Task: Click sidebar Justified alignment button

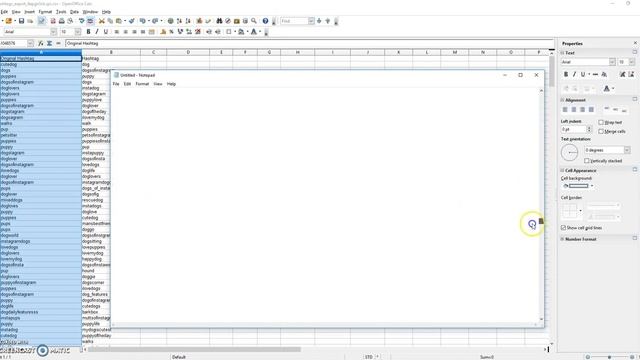Action: pyautogui.click(x=591, y=109)
